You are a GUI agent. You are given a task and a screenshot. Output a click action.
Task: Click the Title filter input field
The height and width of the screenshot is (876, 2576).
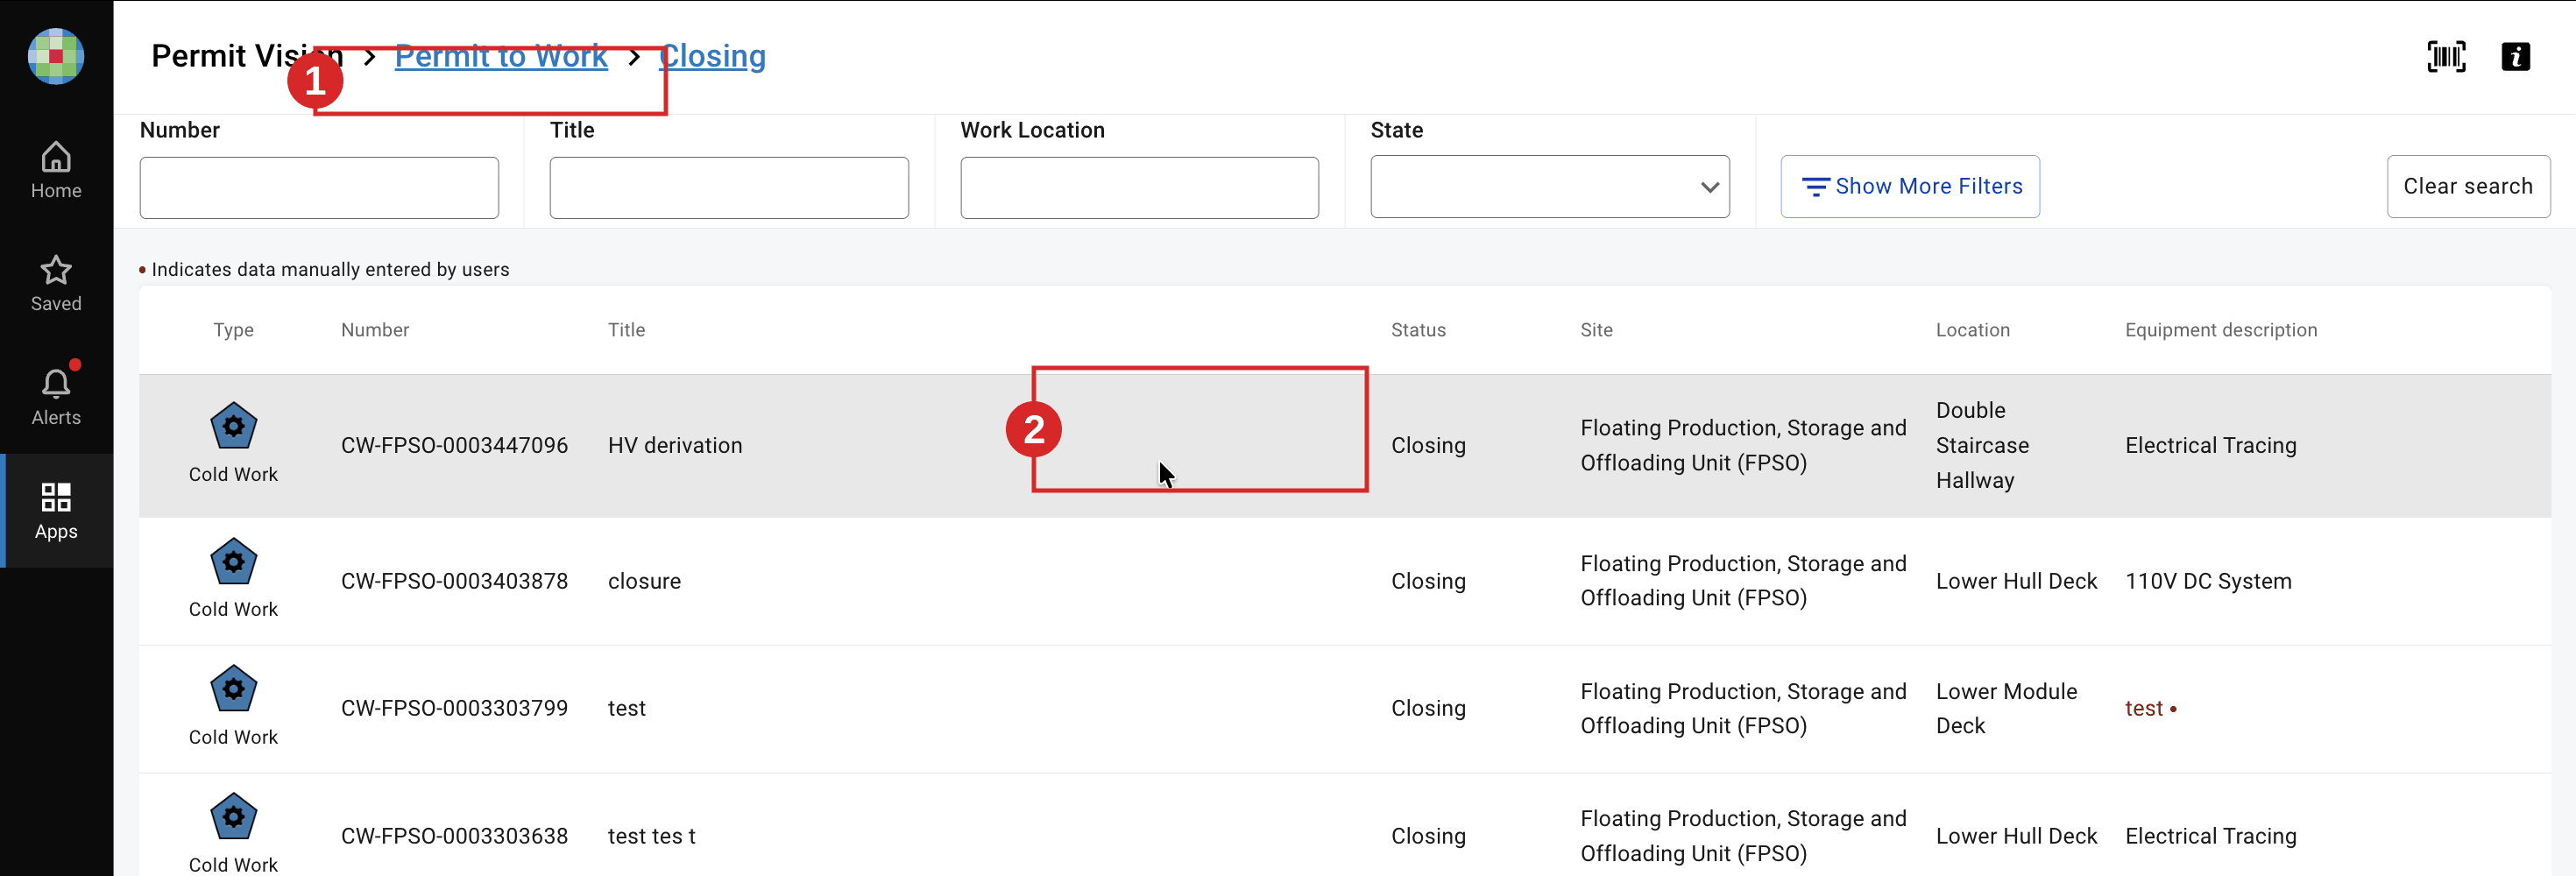[x=729, y=187]
